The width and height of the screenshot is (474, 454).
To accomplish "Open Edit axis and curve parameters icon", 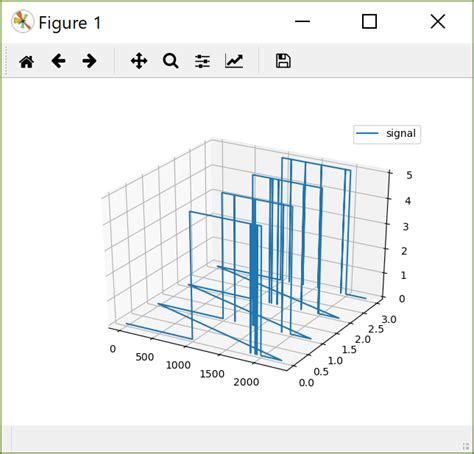I will tap(234, 61).
